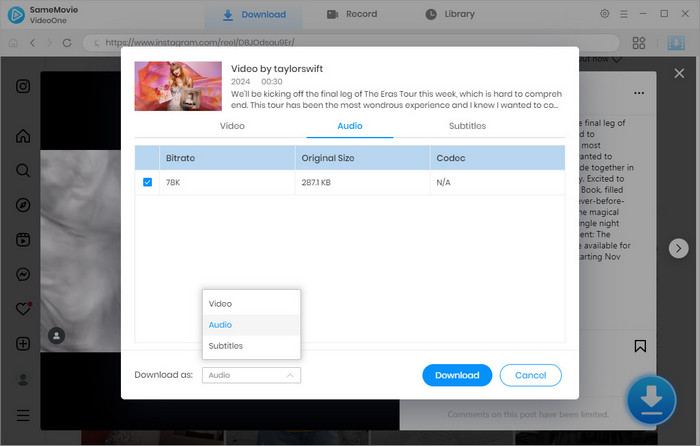Click the Instagram logo in sidebar

23,86
